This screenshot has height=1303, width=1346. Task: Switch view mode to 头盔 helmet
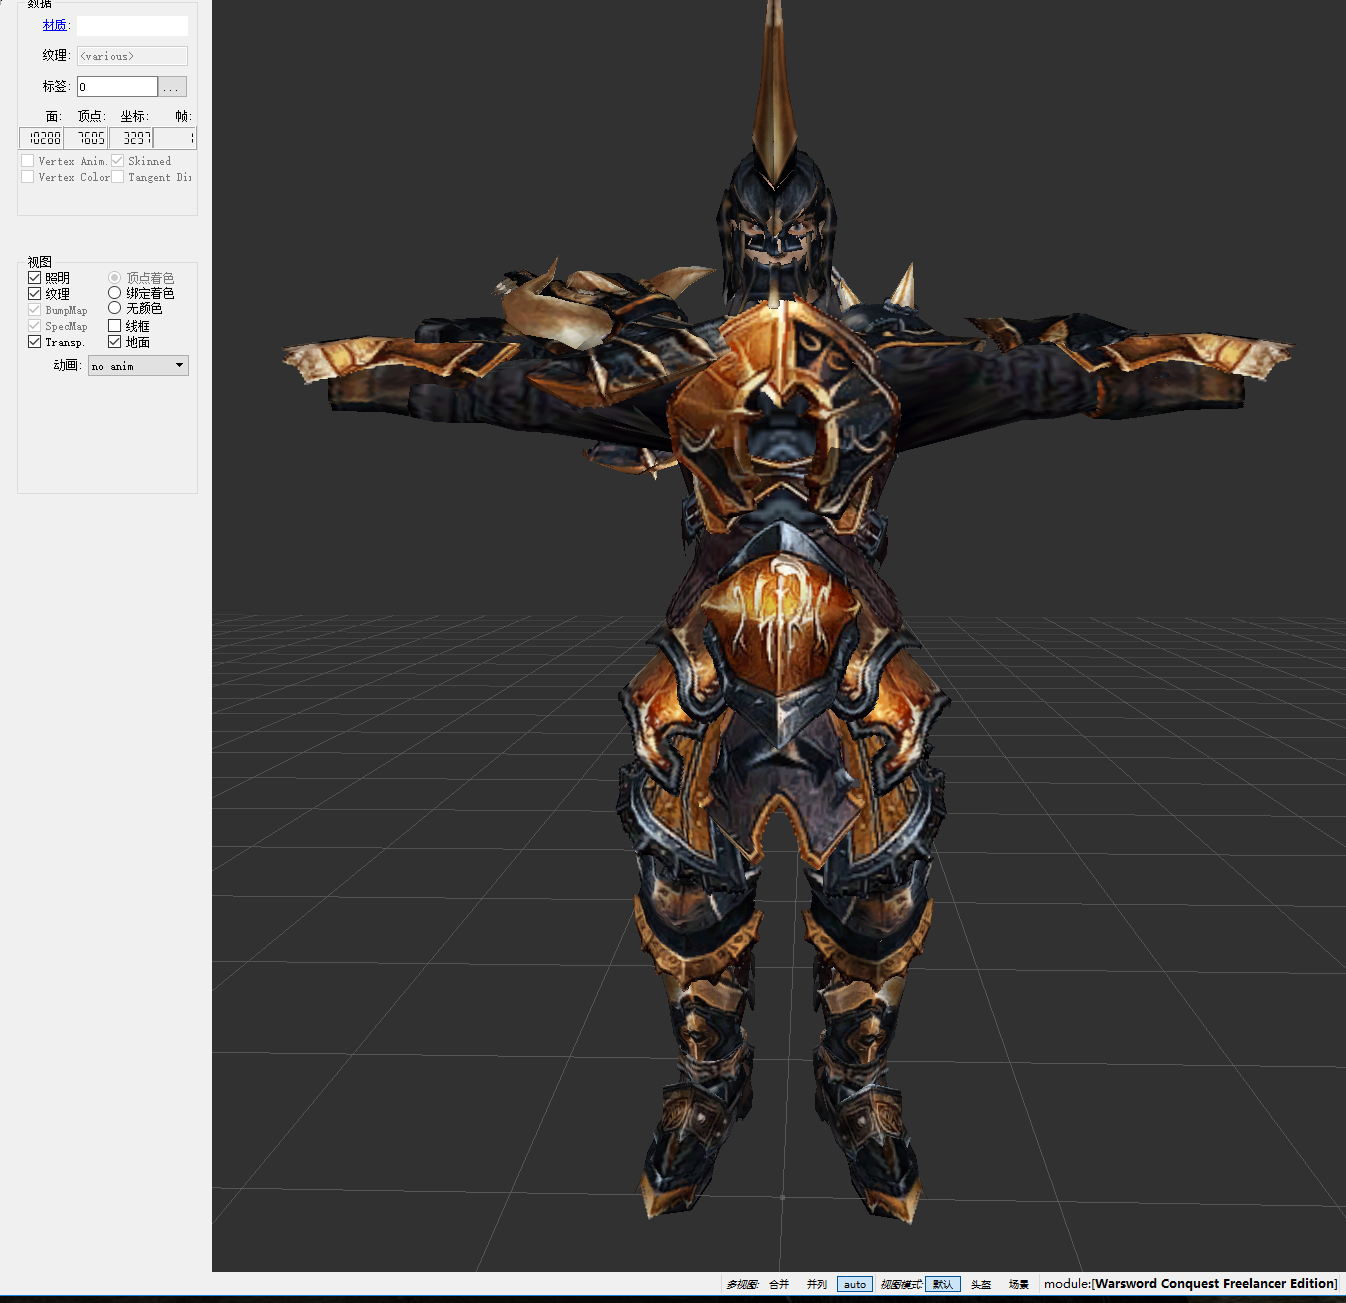click(981, 1285)
